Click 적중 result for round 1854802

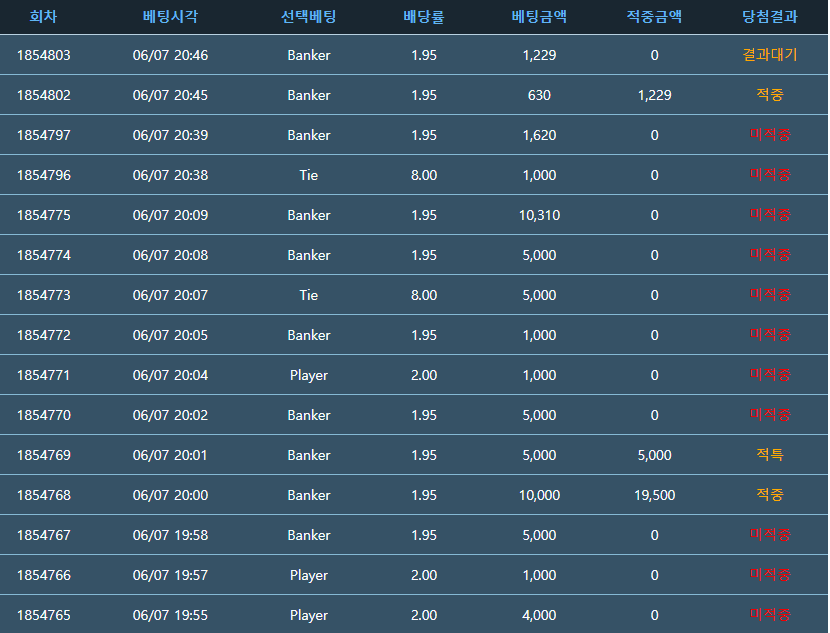(x=770, y=95)
